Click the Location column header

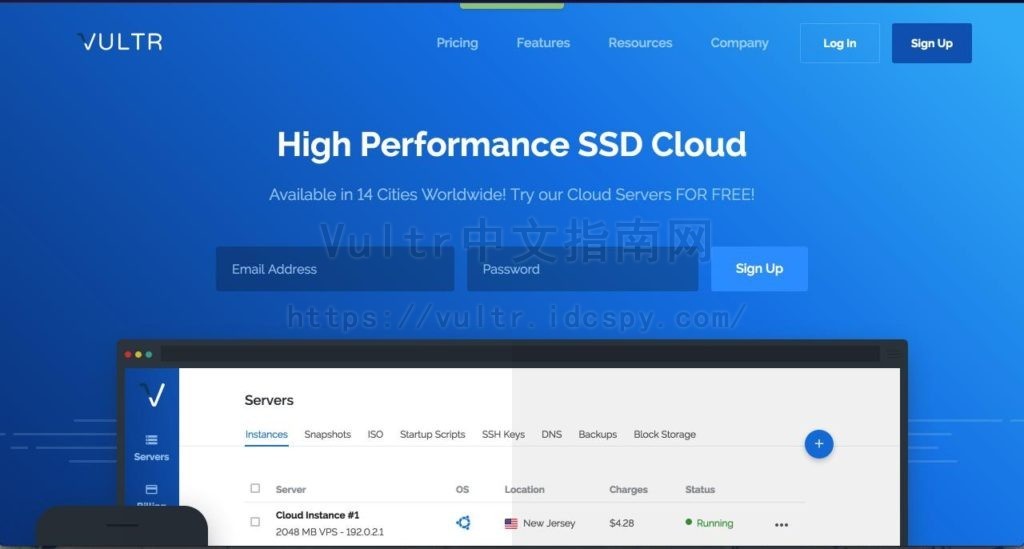click(x=524, y=490)
